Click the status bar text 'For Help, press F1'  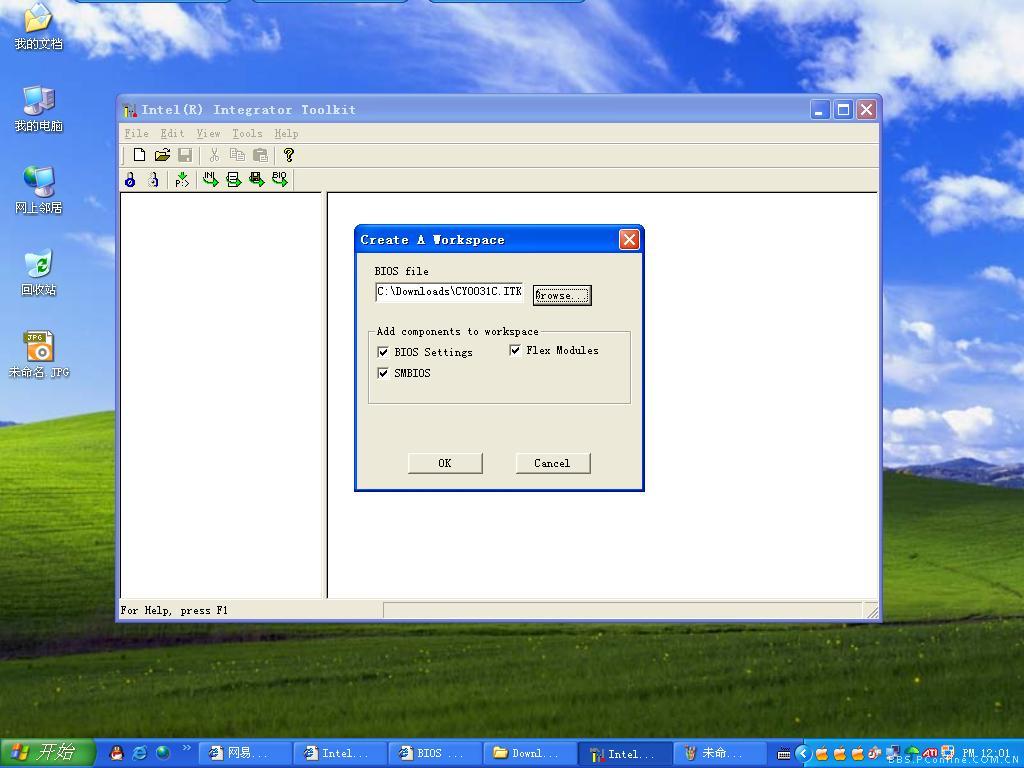(174, 611)
